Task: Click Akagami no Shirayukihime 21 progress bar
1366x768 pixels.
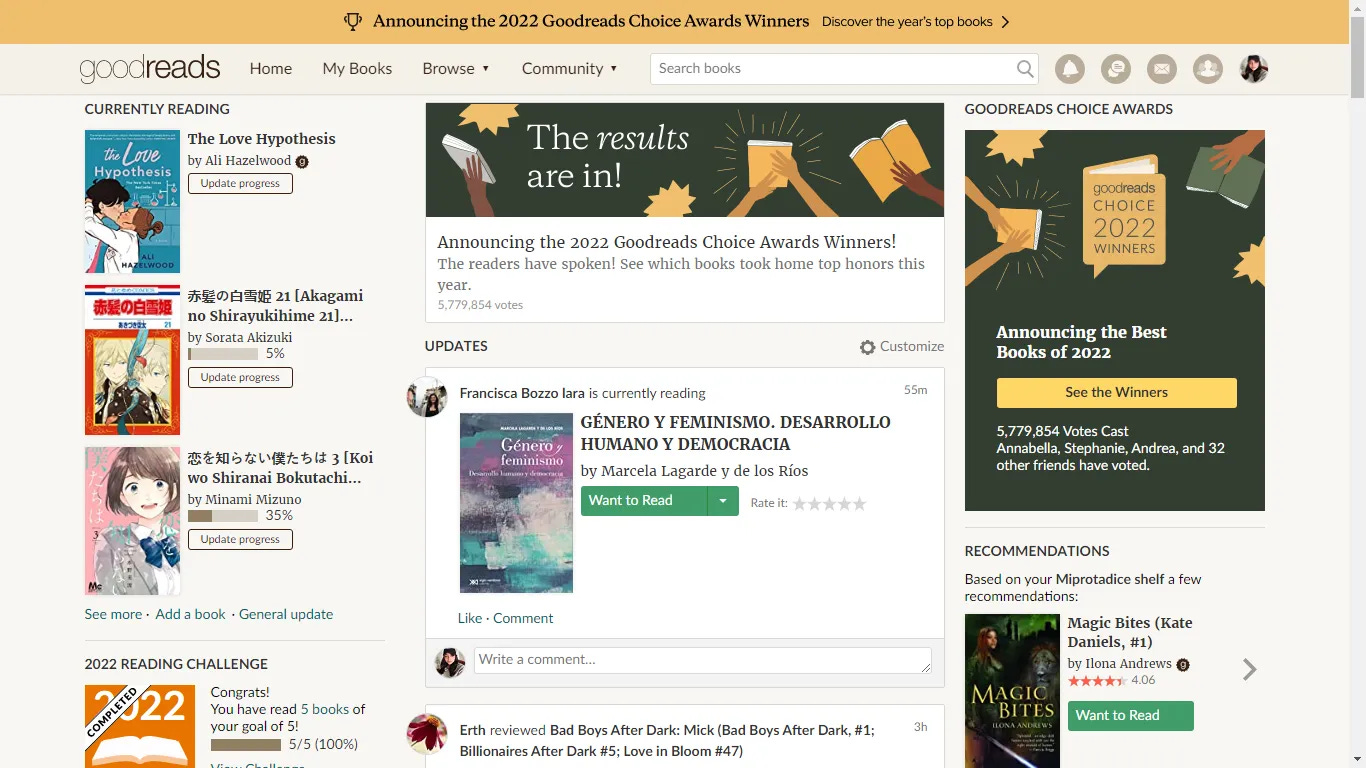Action: tap(223, 354)
